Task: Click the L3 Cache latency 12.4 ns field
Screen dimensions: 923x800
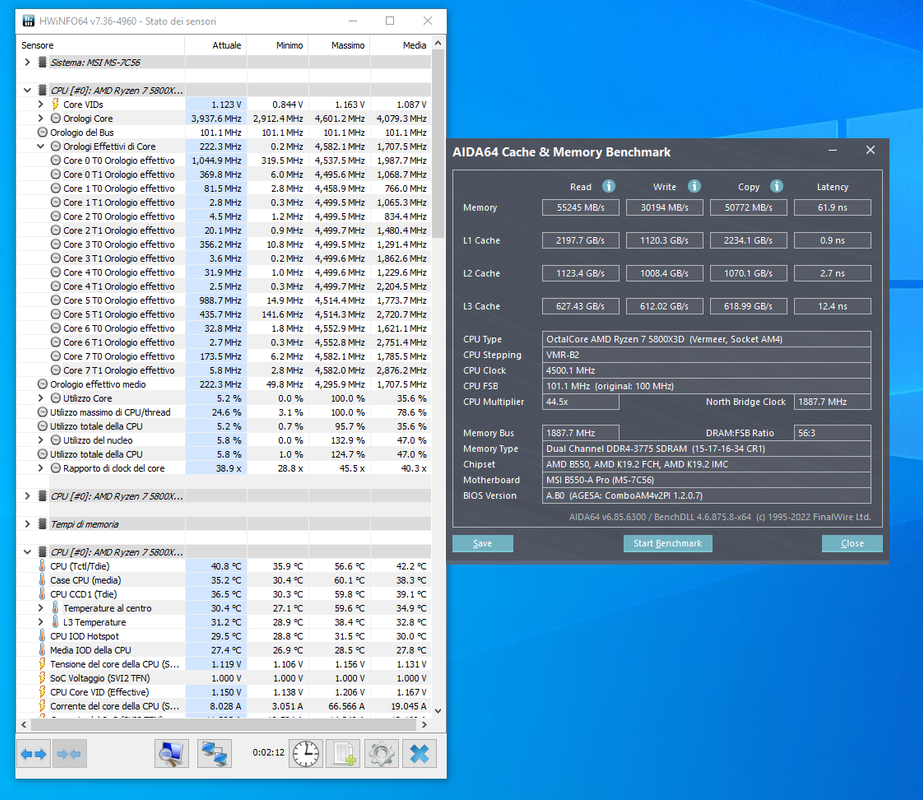Action: (832, 307)
